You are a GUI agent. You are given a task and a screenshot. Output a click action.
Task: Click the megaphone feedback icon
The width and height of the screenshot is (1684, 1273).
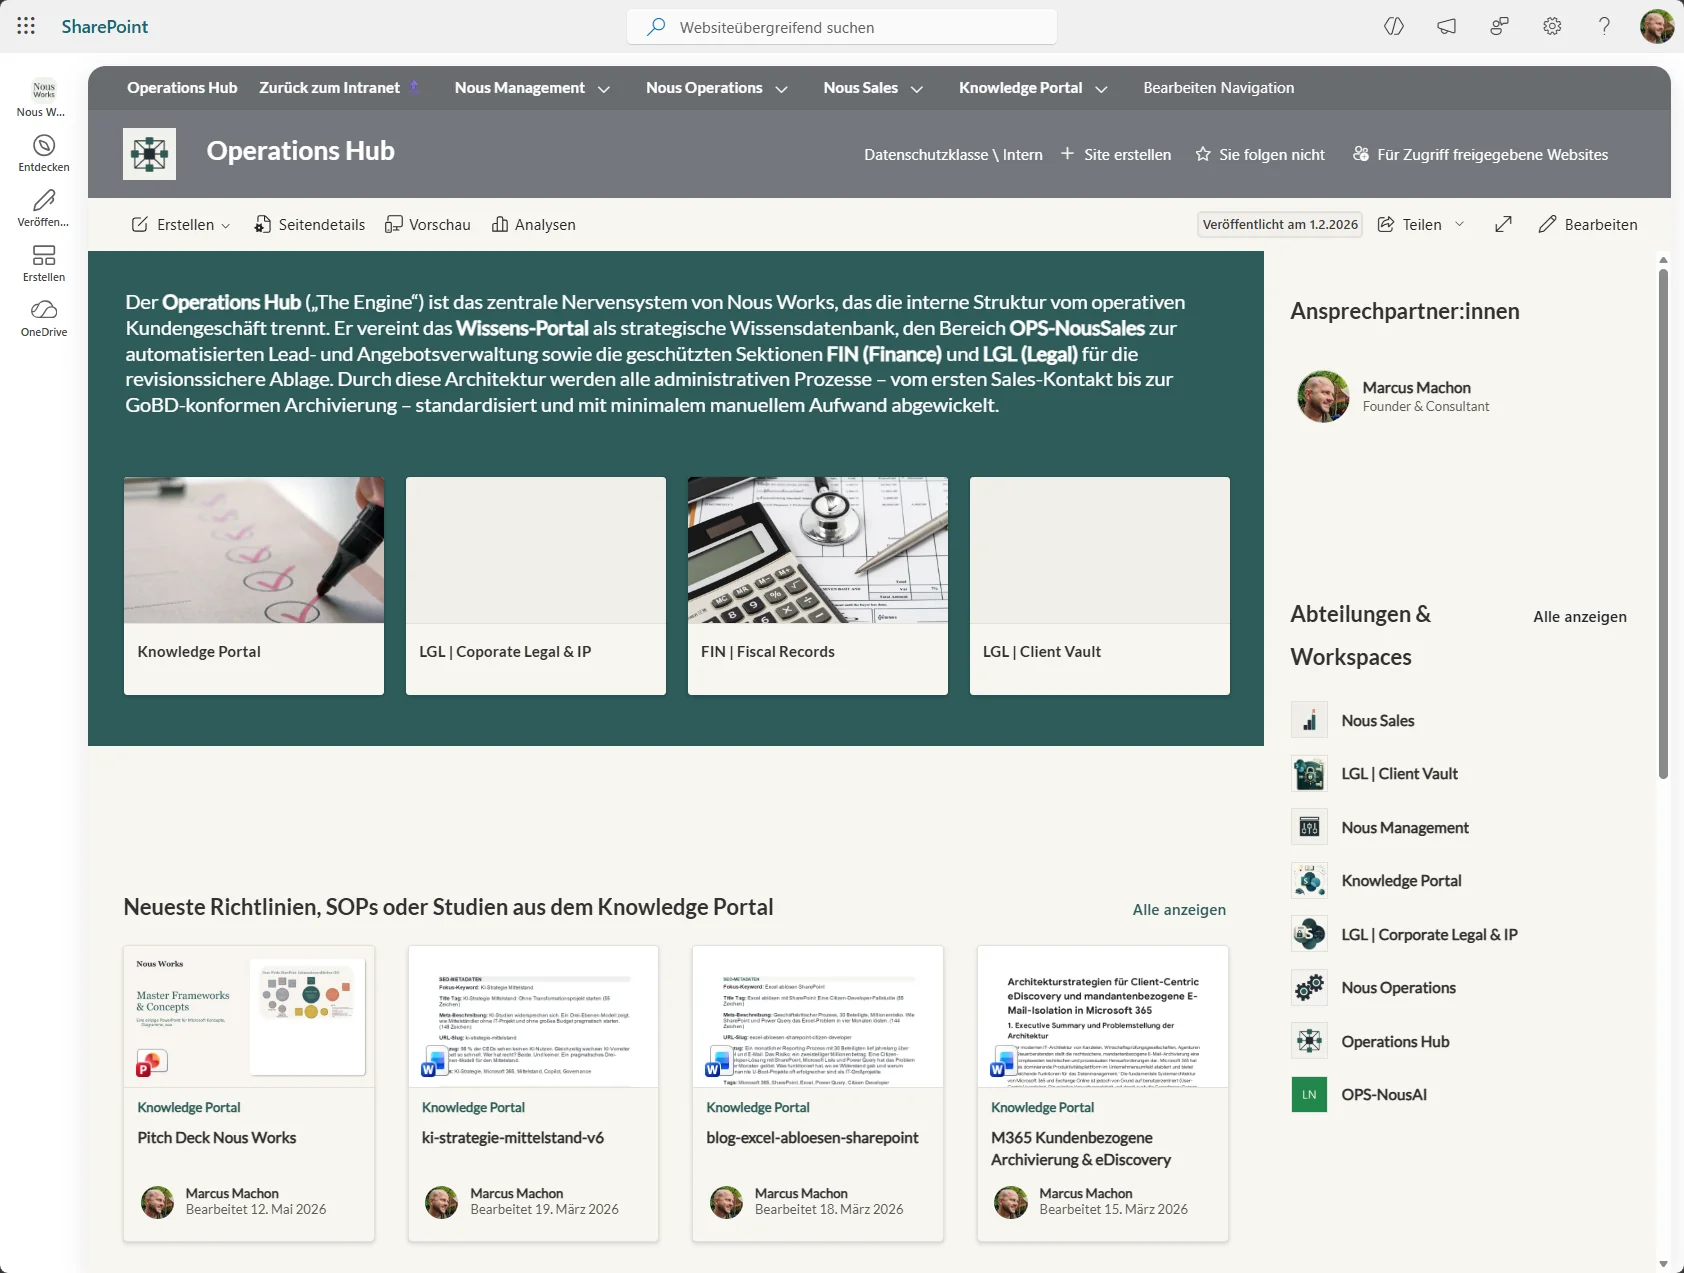coord(1447,27)
